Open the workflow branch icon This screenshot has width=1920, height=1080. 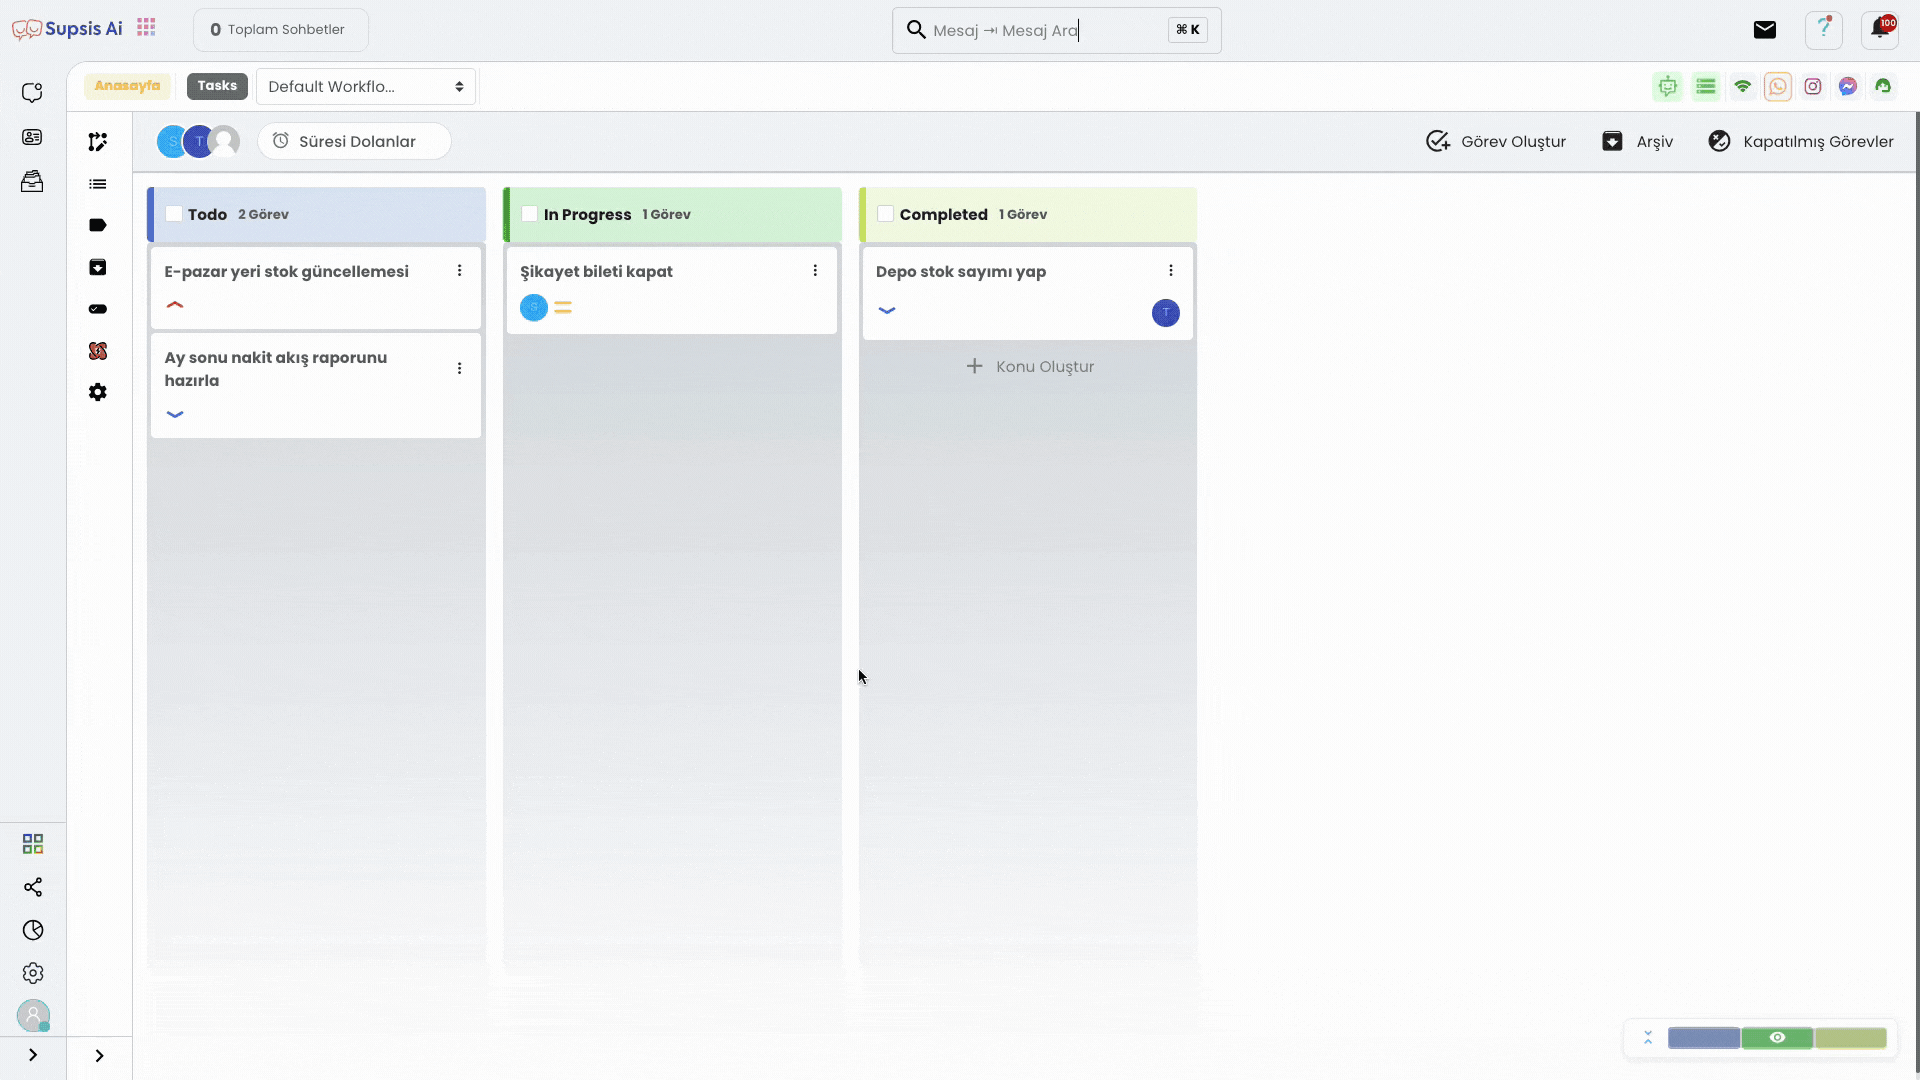pyautogui.click(x=98, y=142)
